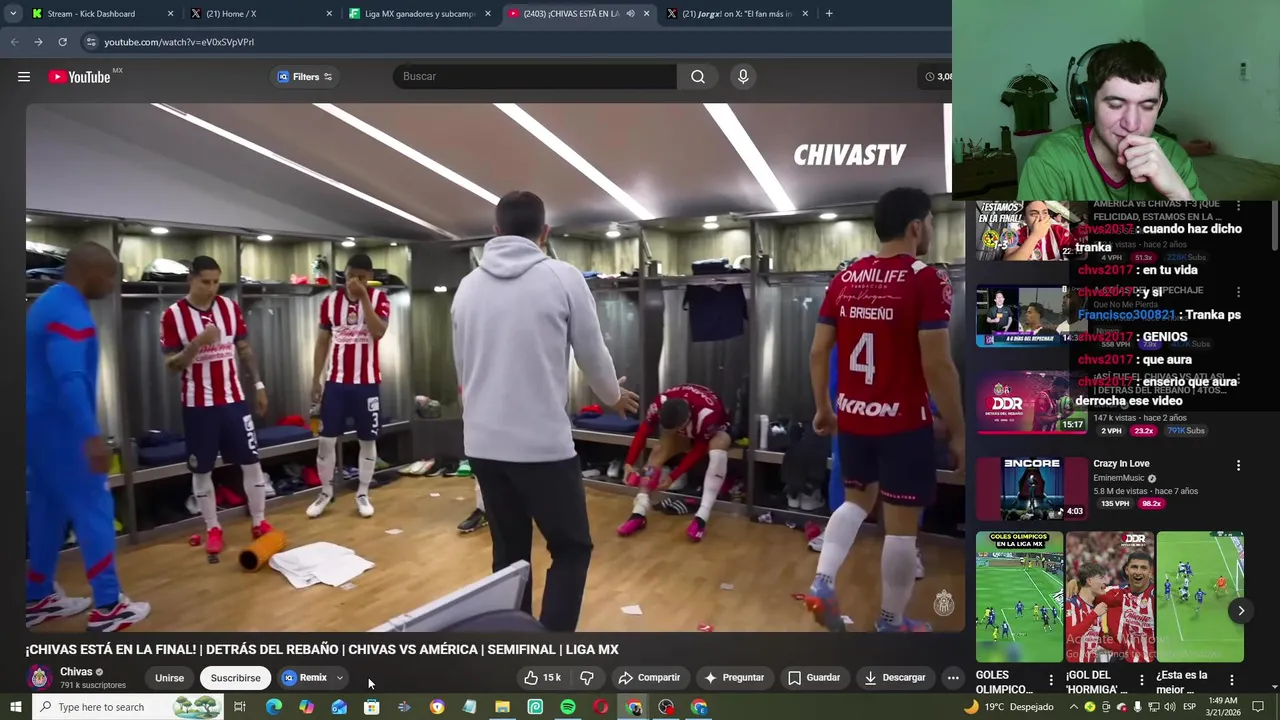Toggle the Filters button in header
This screenshot has height=720, width=1280.
(x=305, y=77)
